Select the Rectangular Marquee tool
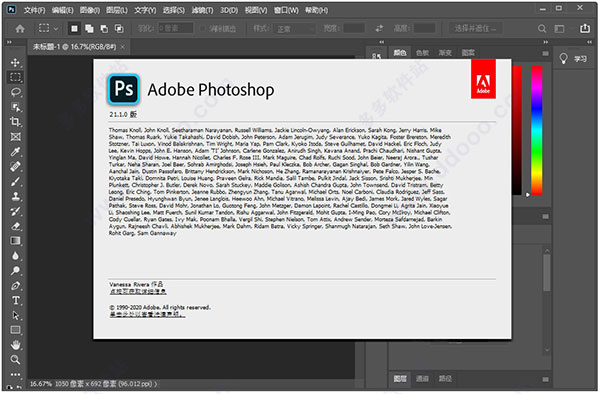The image size is (600, 394). [15, 77]
